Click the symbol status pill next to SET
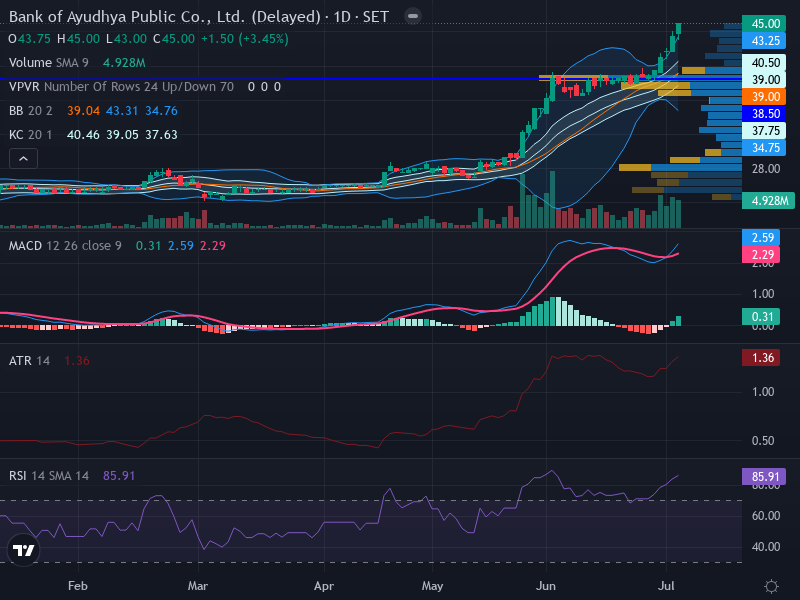 pyautogui.click(x=413, y=16)
